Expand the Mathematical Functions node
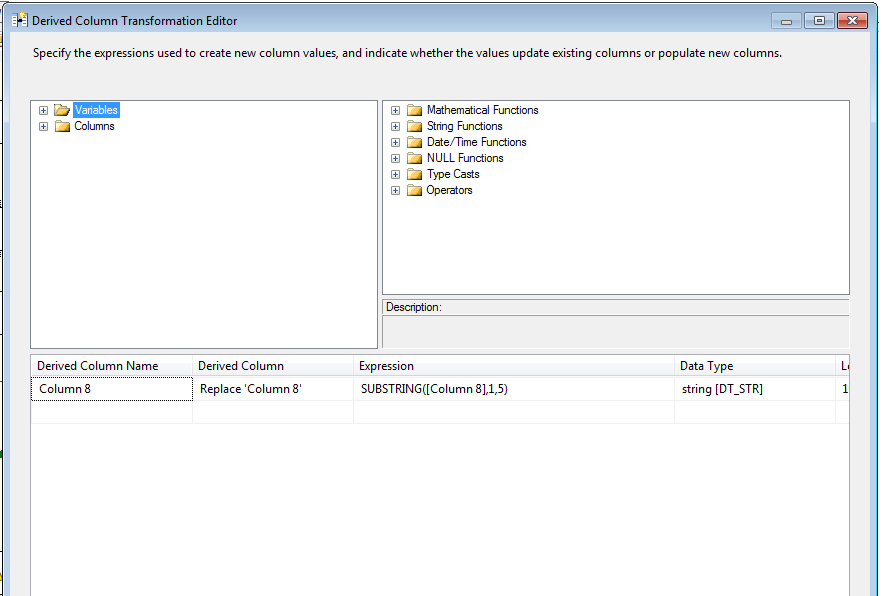 tap(396, 110)
